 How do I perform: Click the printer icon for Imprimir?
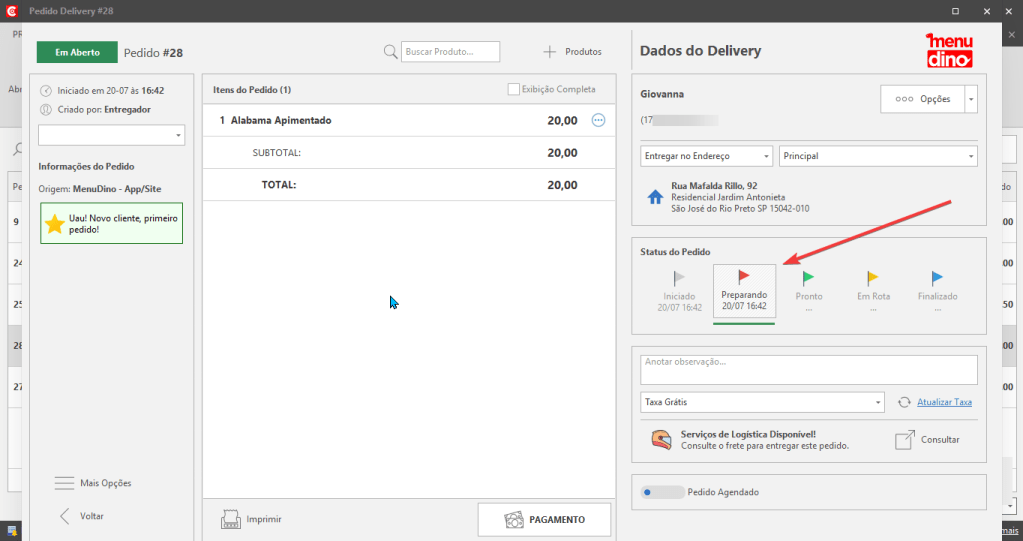click(231, 519)
